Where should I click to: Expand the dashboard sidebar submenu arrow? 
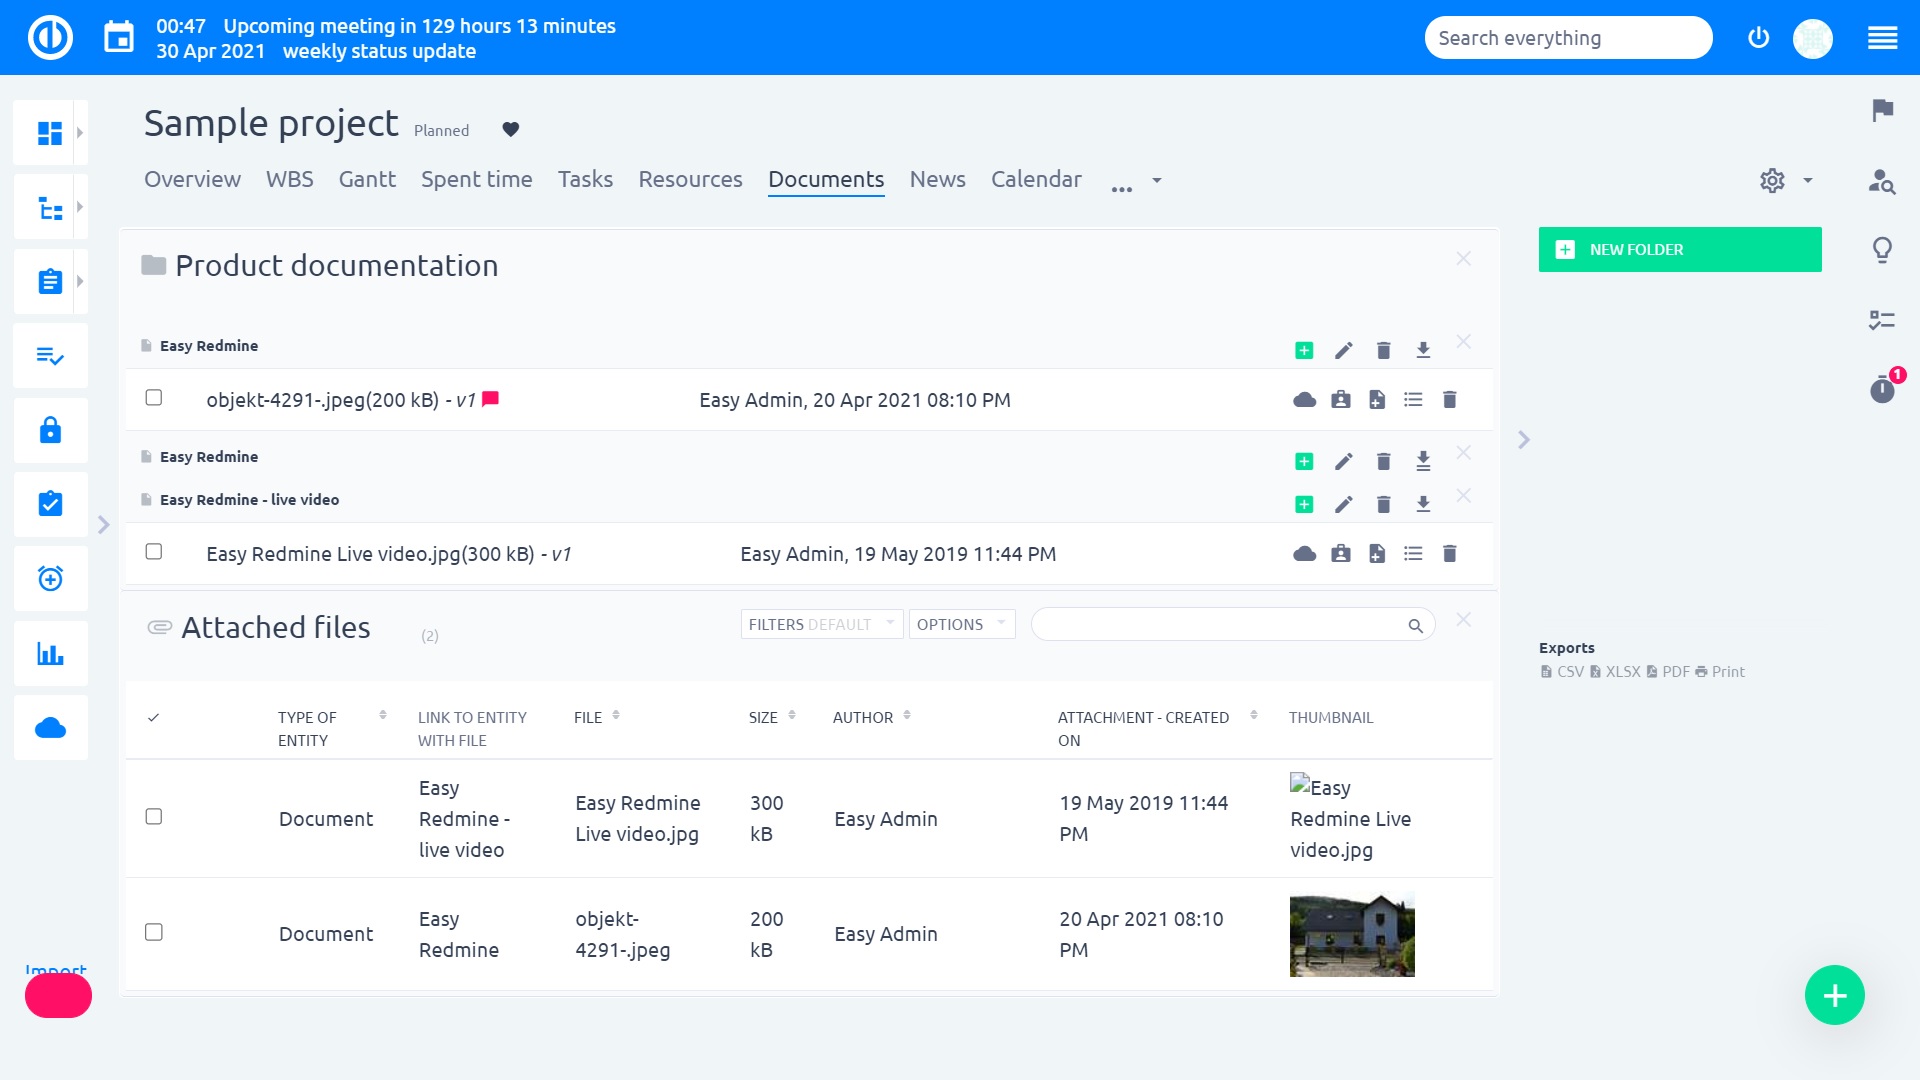[80, 132]
